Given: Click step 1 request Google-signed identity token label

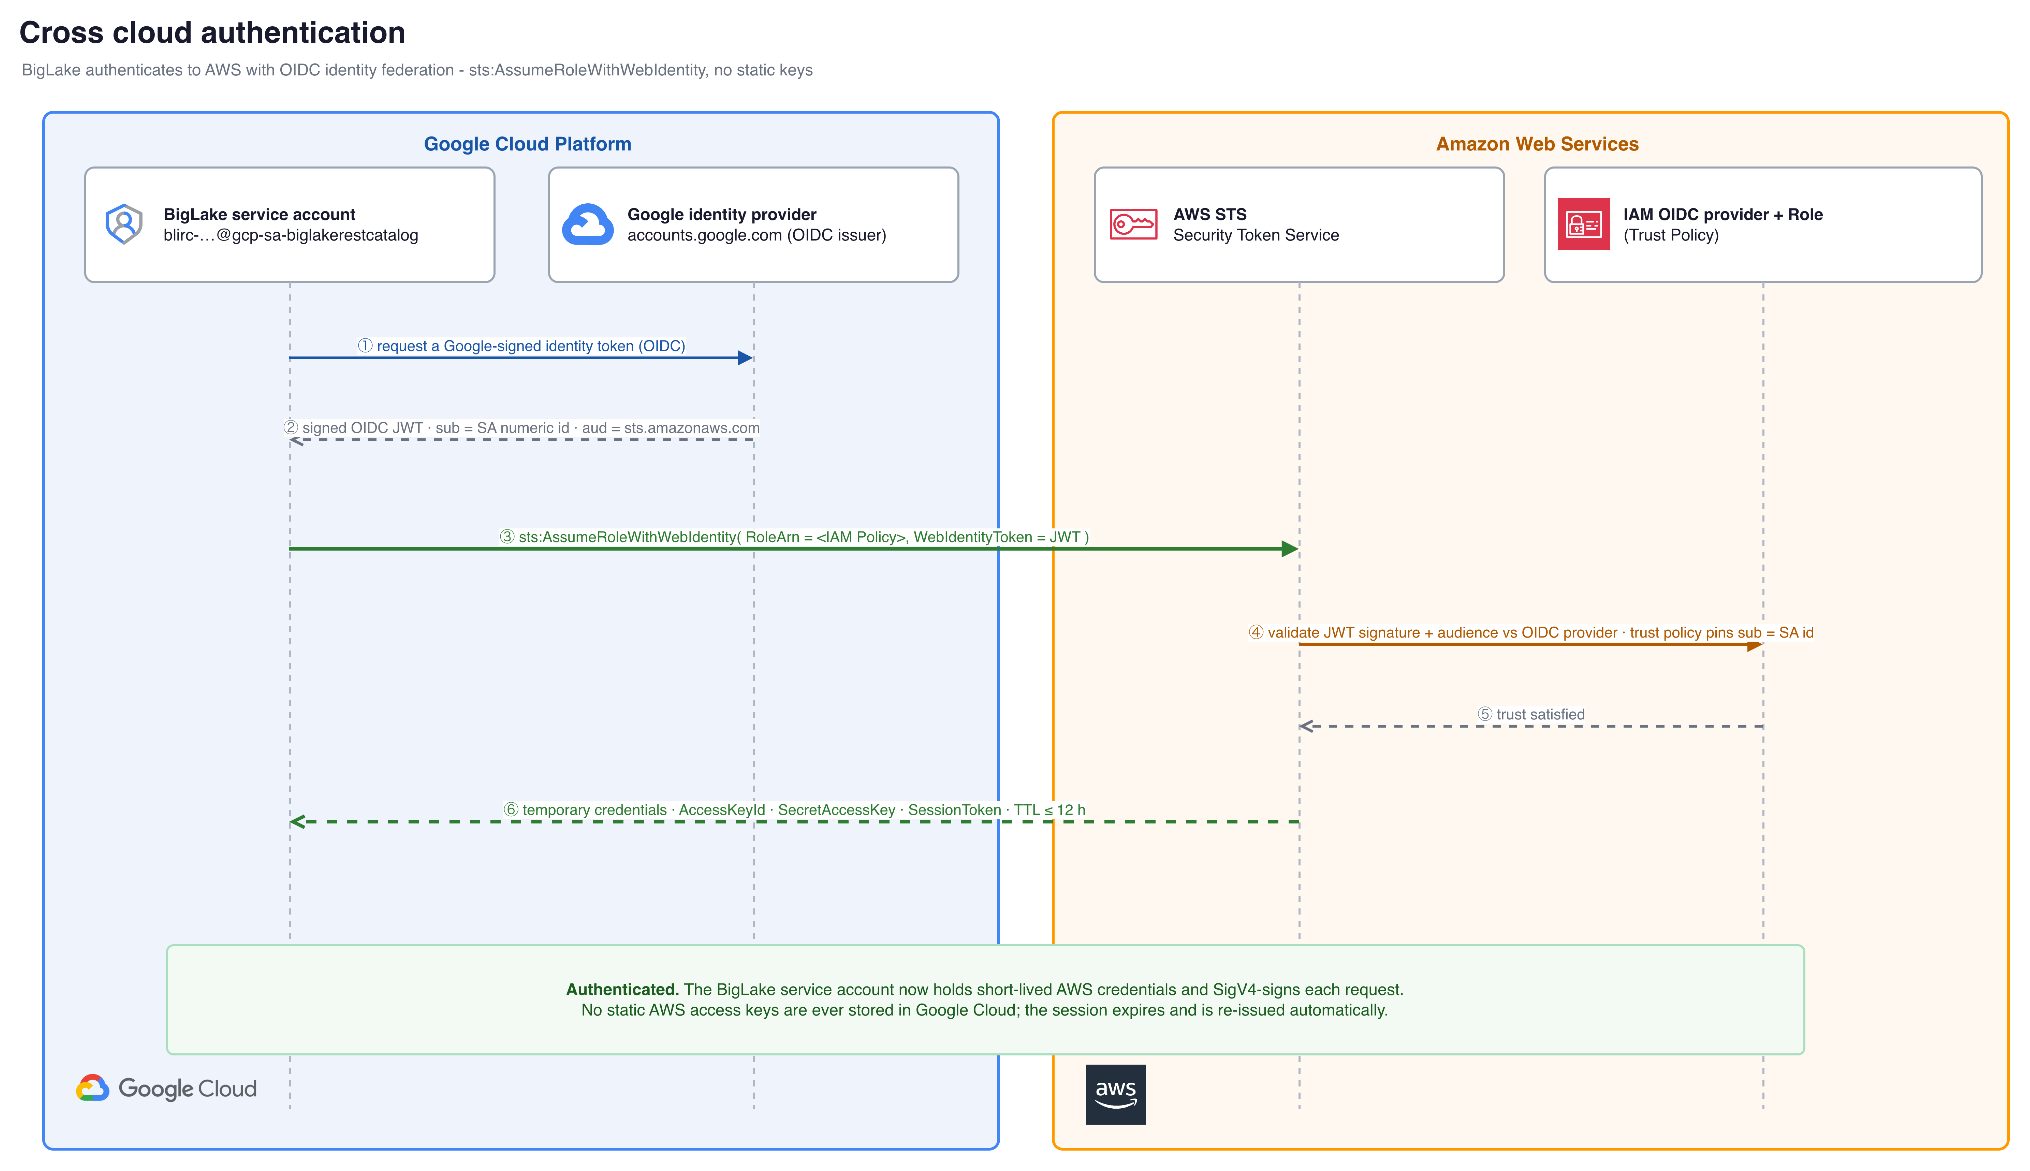Looking at the screenshot, I should [522, 346].
